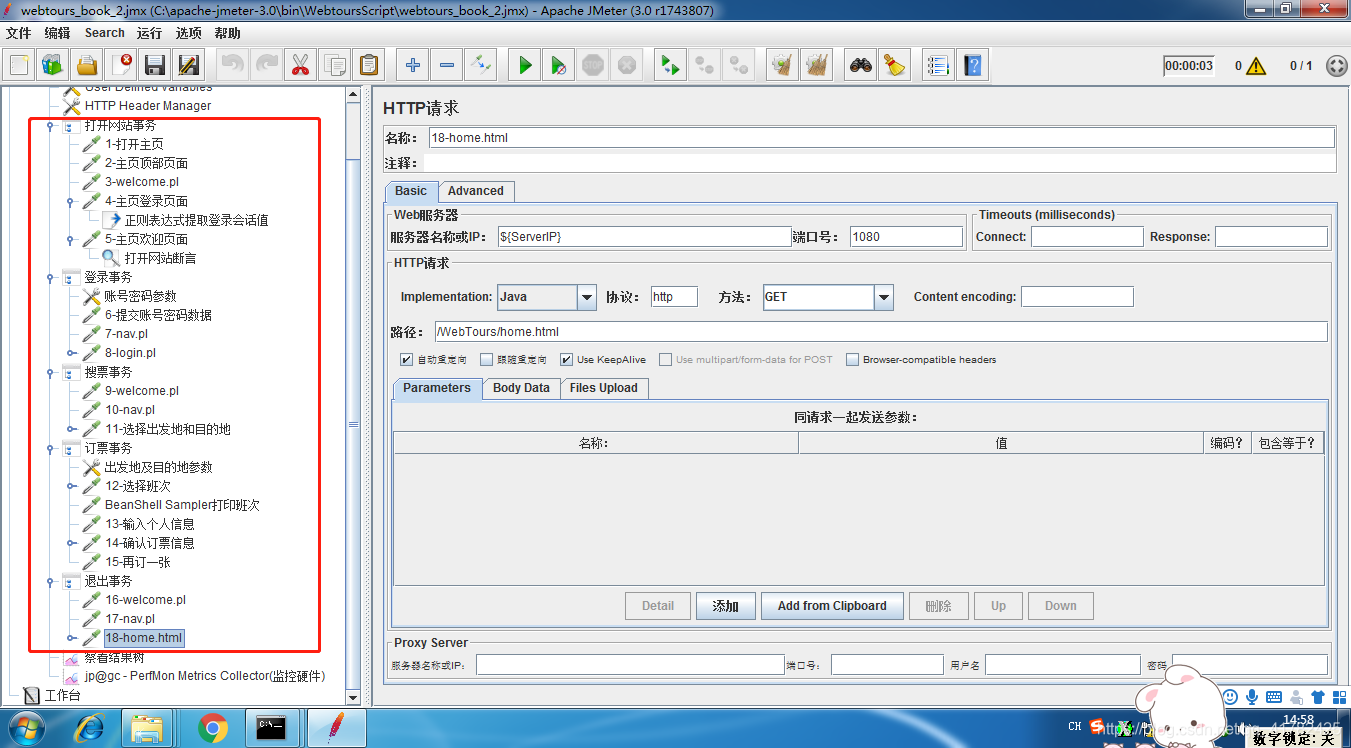Open the 文件 menu

[18, 33]
